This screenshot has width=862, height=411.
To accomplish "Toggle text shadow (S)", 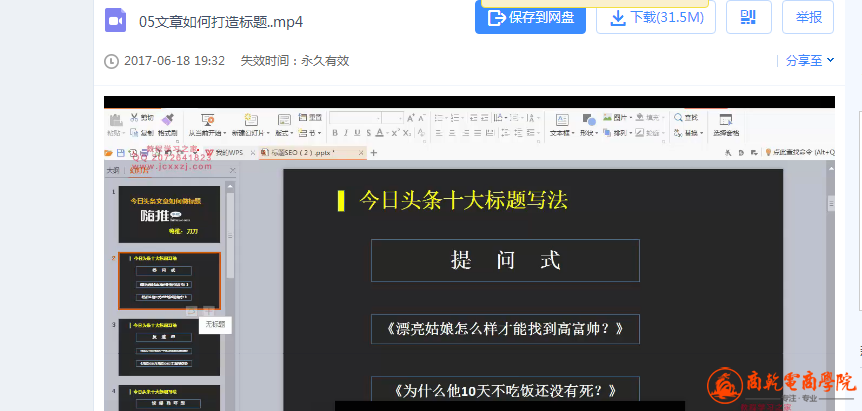I will click(x=368, y=133).
